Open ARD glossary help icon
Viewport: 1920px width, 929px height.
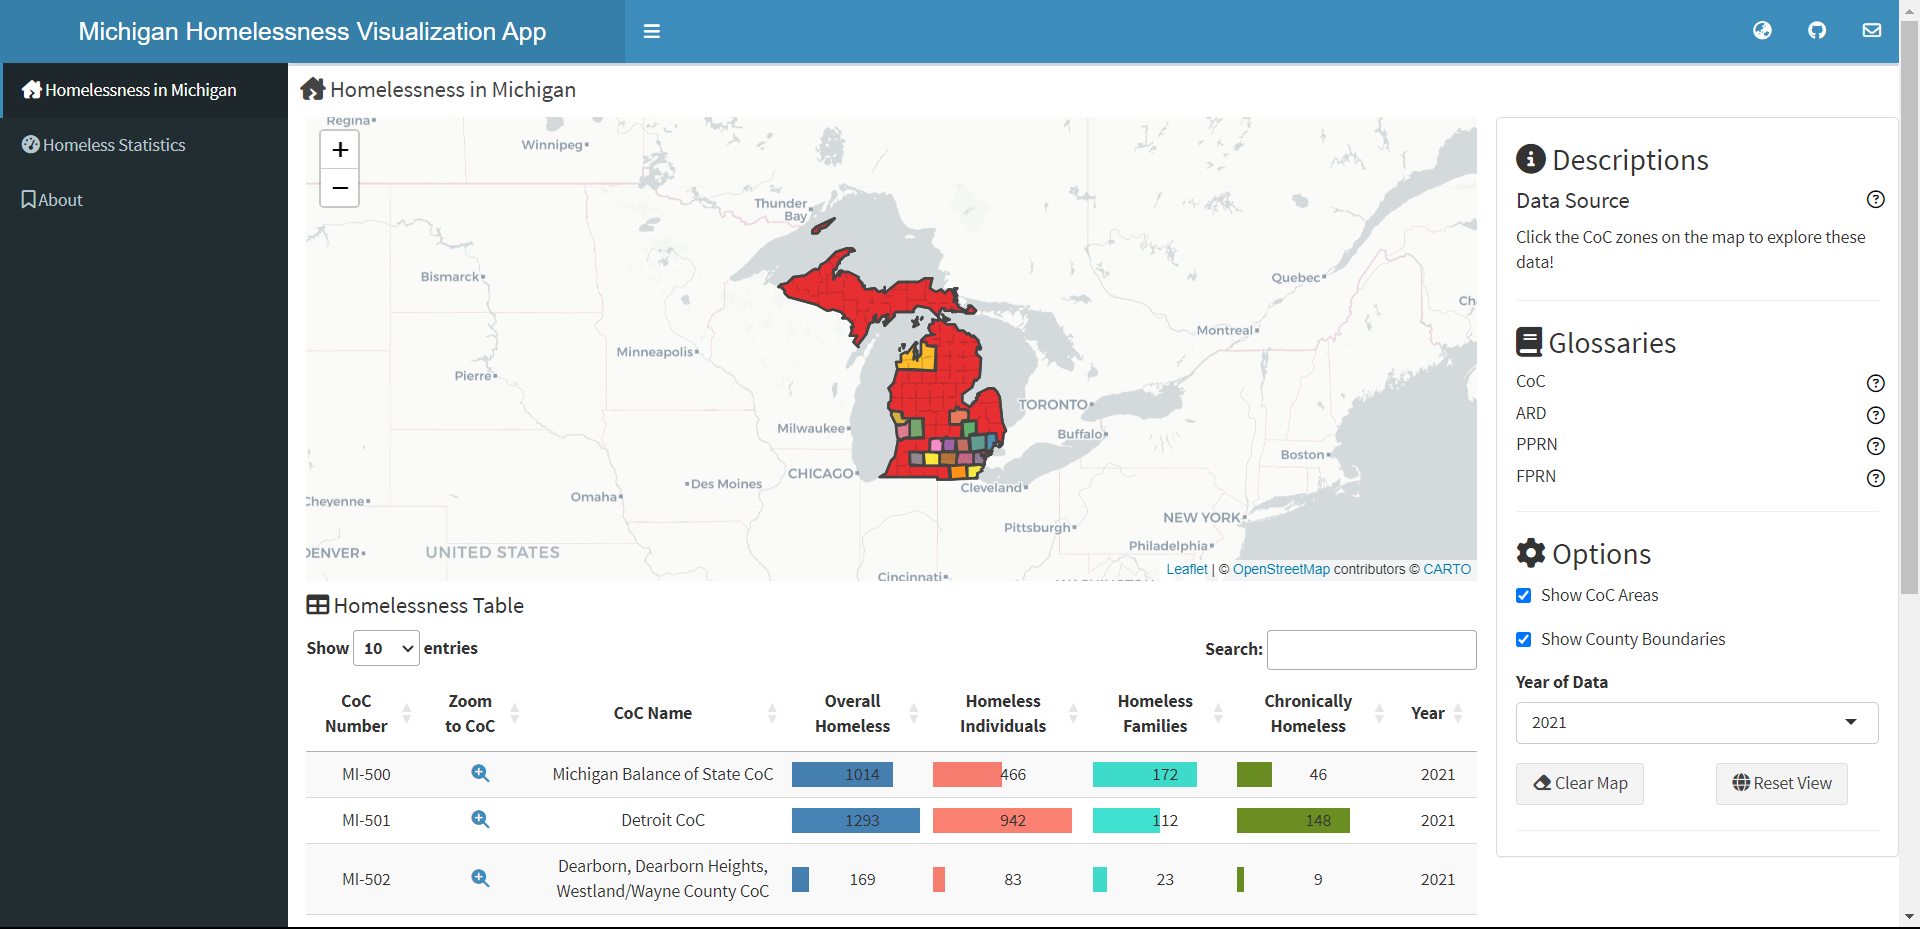1876,415
